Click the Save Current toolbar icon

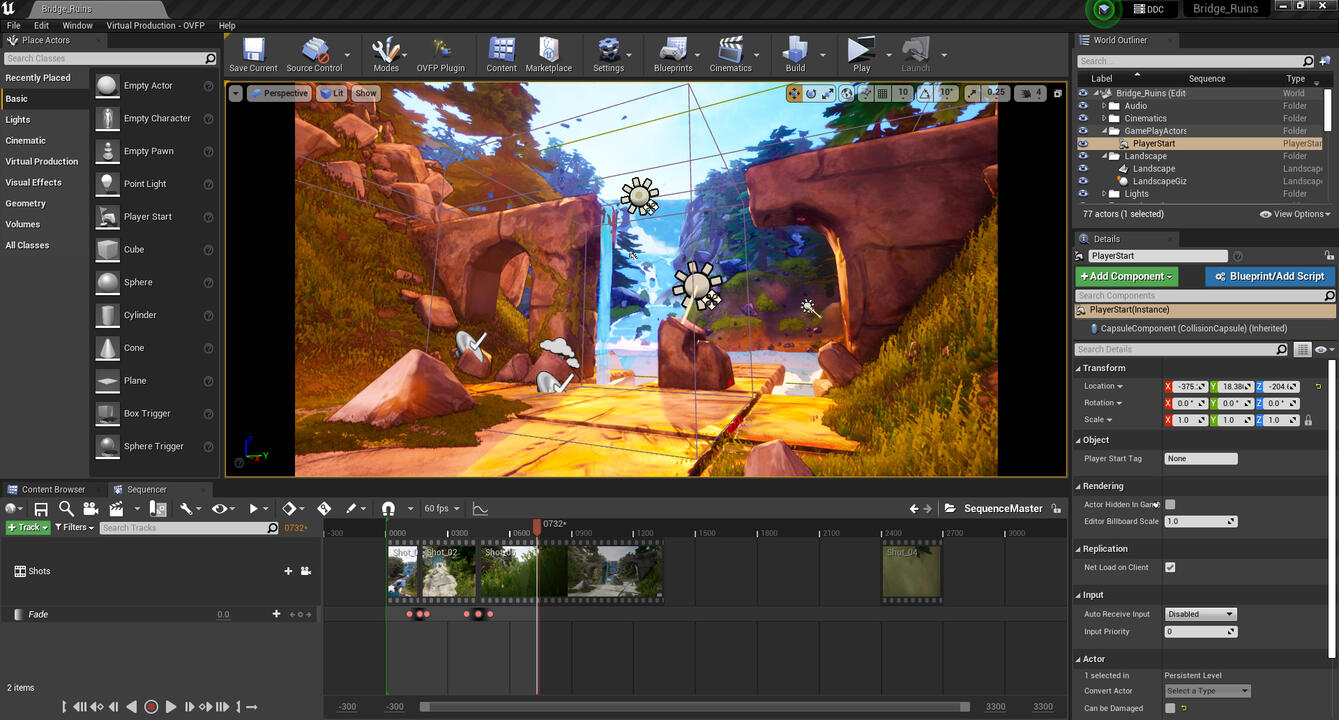click(253, 51)
